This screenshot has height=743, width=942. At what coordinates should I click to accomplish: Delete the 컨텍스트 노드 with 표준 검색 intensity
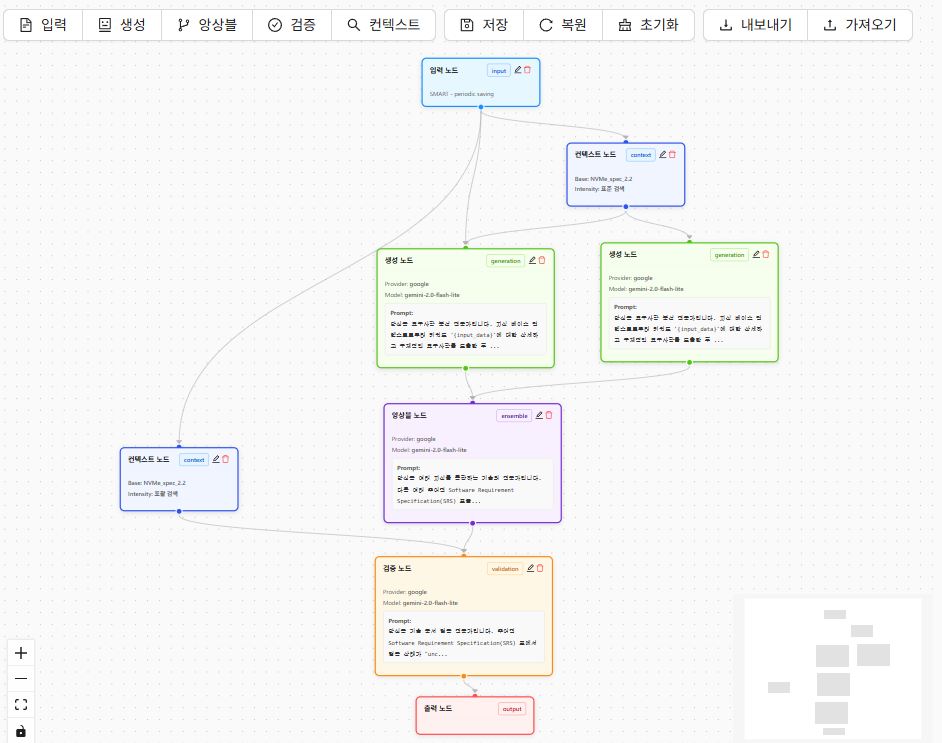point(672,154)
